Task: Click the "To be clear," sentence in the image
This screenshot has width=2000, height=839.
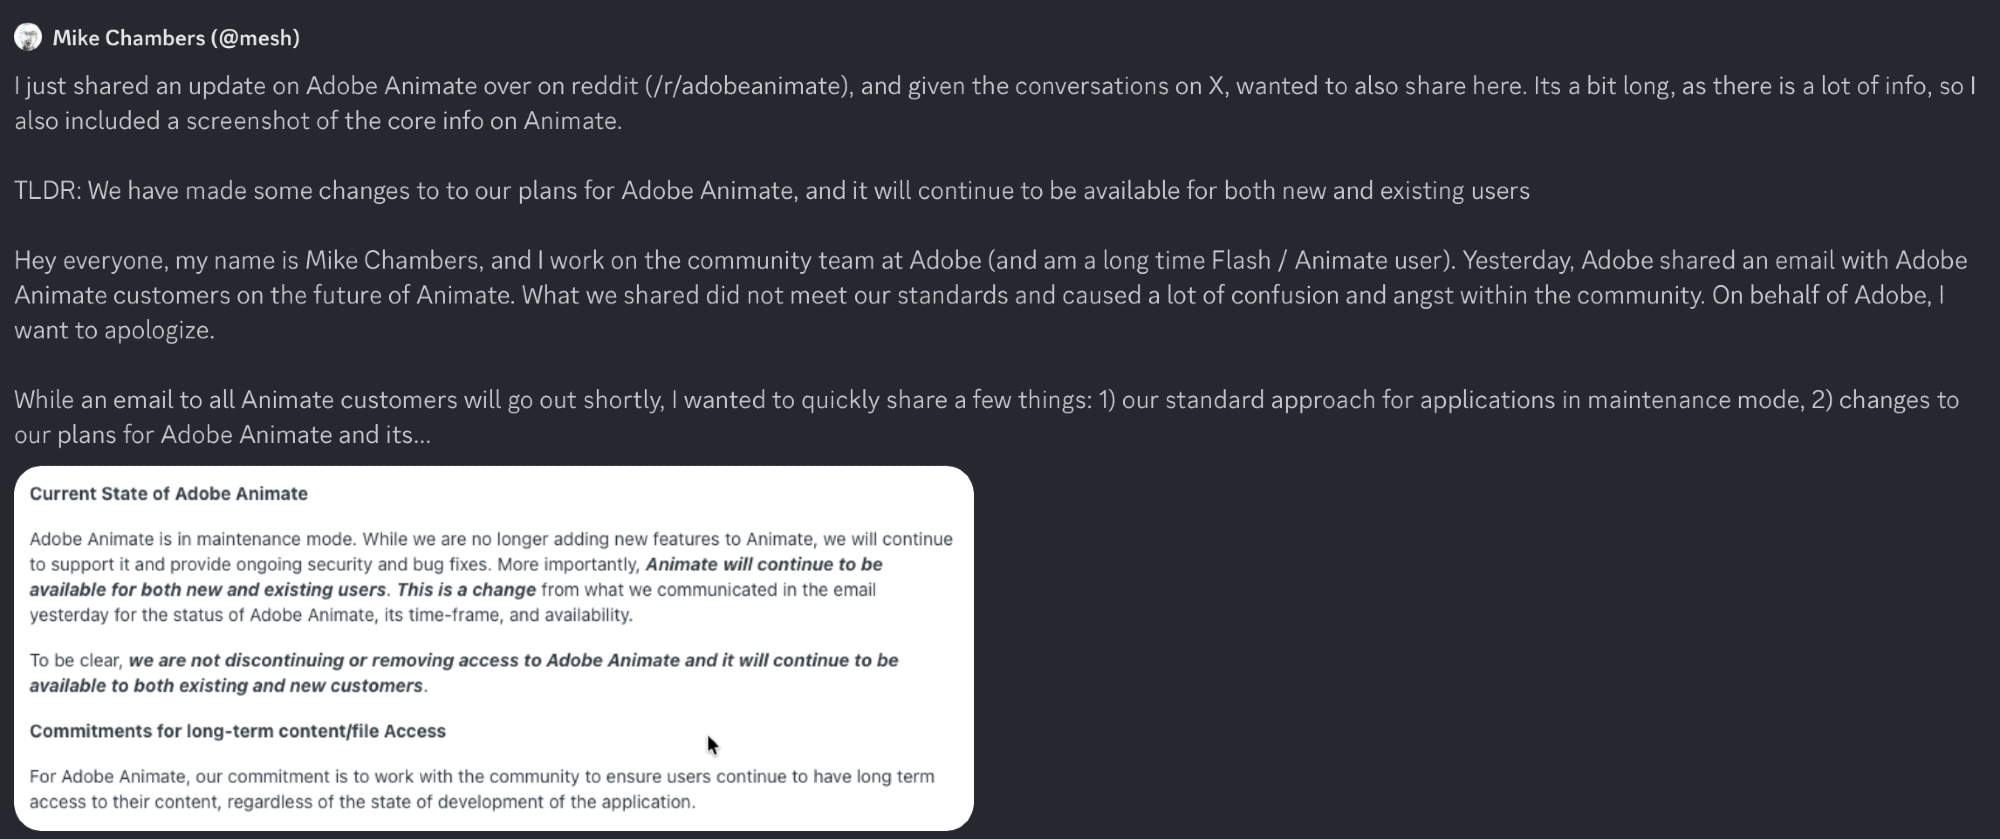Action: click(x=76, y=661)
